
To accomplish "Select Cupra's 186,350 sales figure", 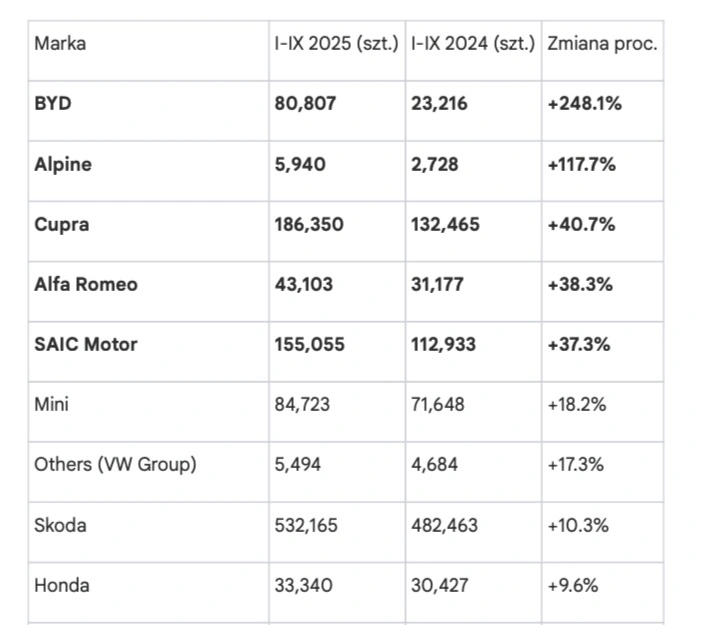I will click(308, 224).
